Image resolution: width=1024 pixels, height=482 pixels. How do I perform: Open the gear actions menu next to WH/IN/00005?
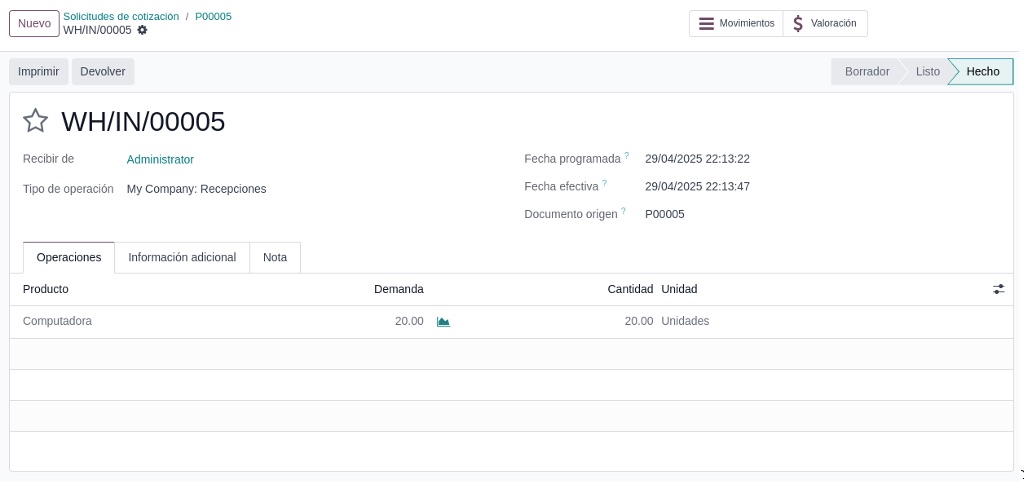coord(142,30)
